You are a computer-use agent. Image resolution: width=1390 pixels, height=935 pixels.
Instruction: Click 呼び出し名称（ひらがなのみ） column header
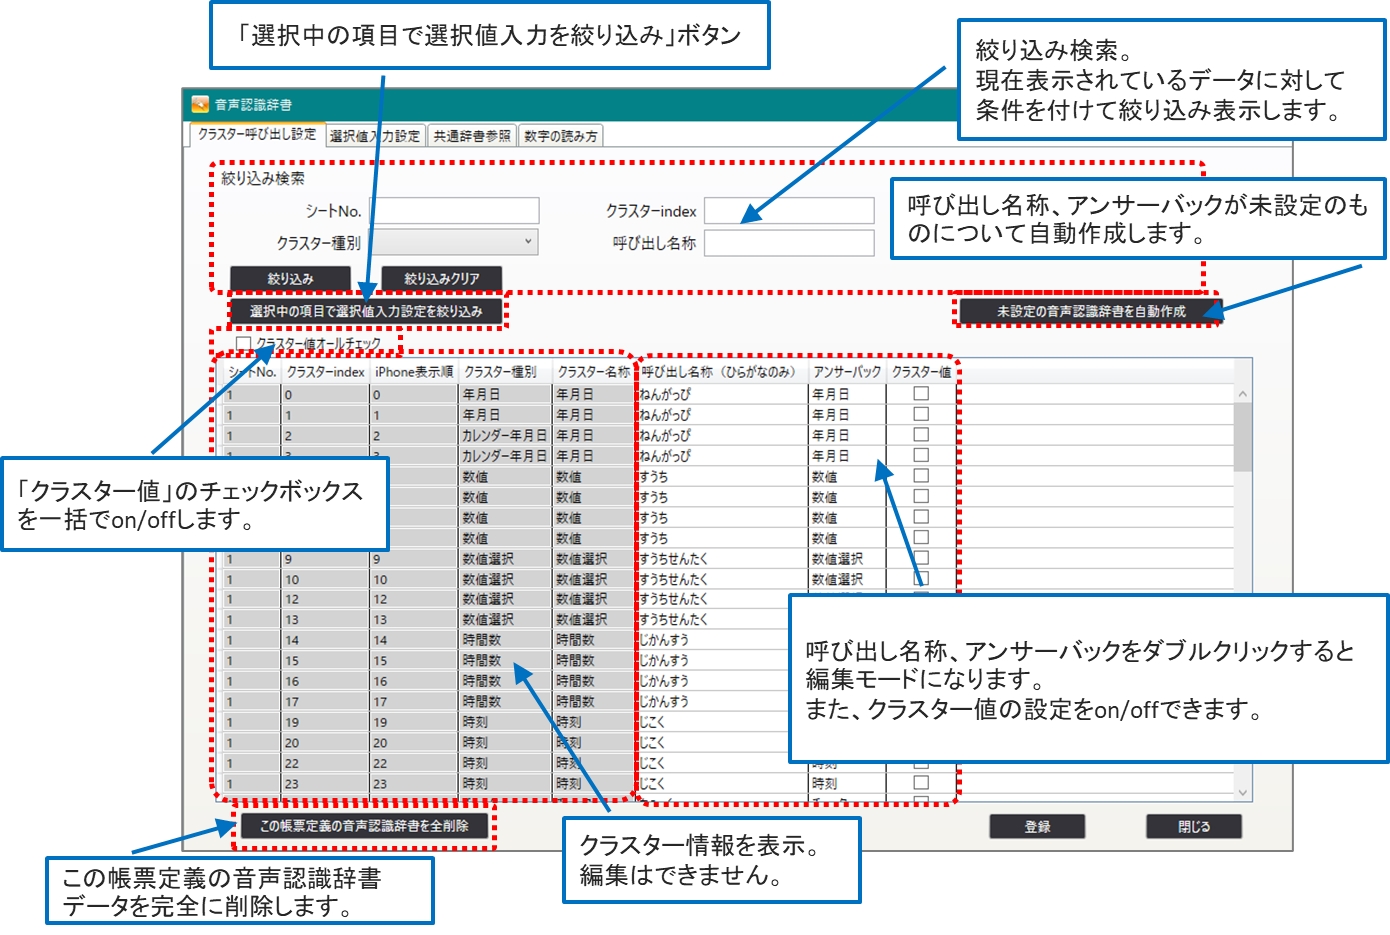(x=722, y=372)
